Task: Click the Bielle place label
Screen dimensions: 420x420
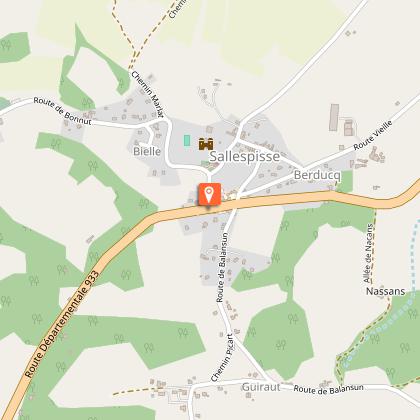Action: click(x=147, y=151)
